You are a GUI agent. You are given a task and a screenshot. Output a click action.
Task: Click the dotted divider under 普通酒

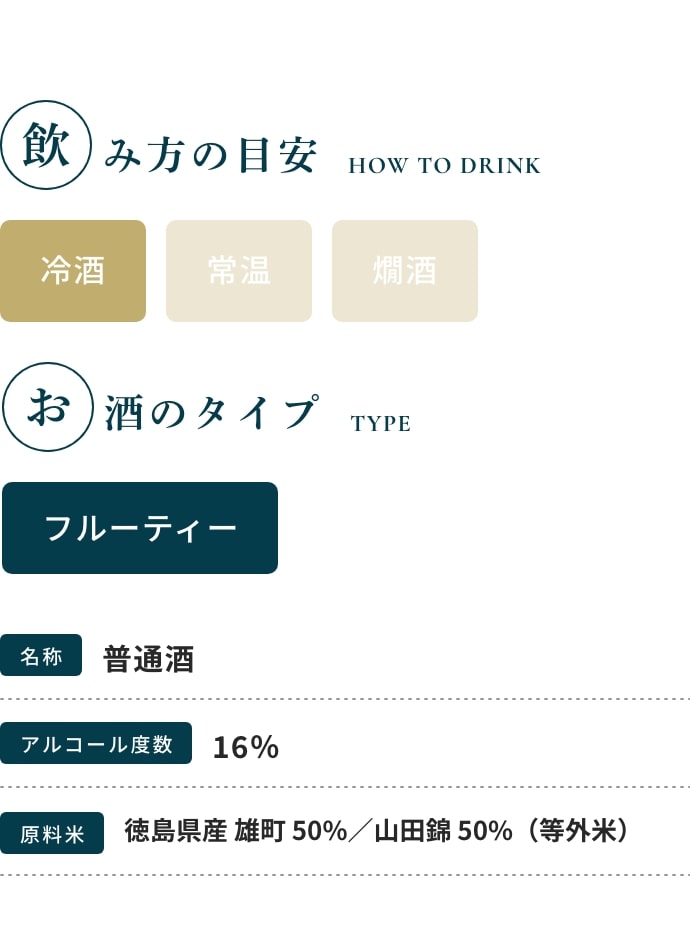coord(345,699)
